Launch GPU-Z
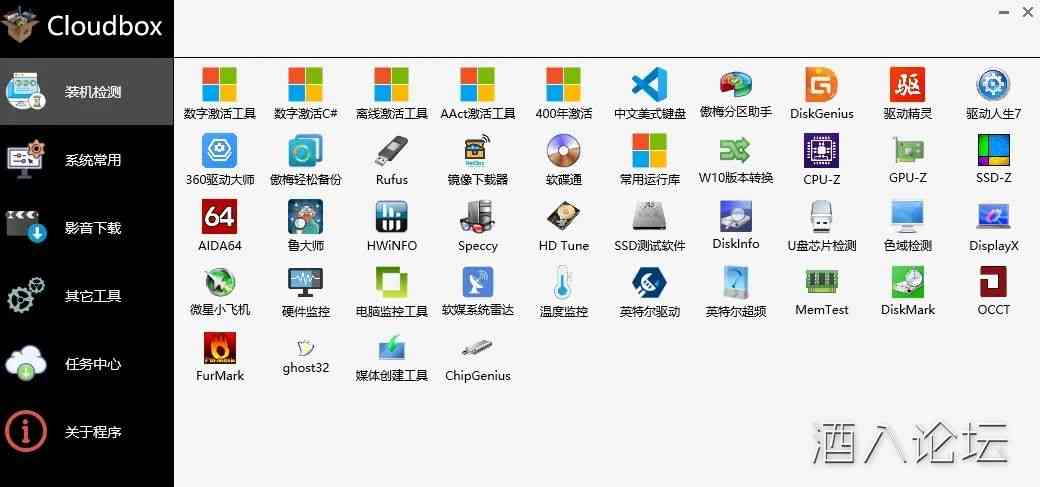This screenshot has width=1040, height=487. (907, 151)
